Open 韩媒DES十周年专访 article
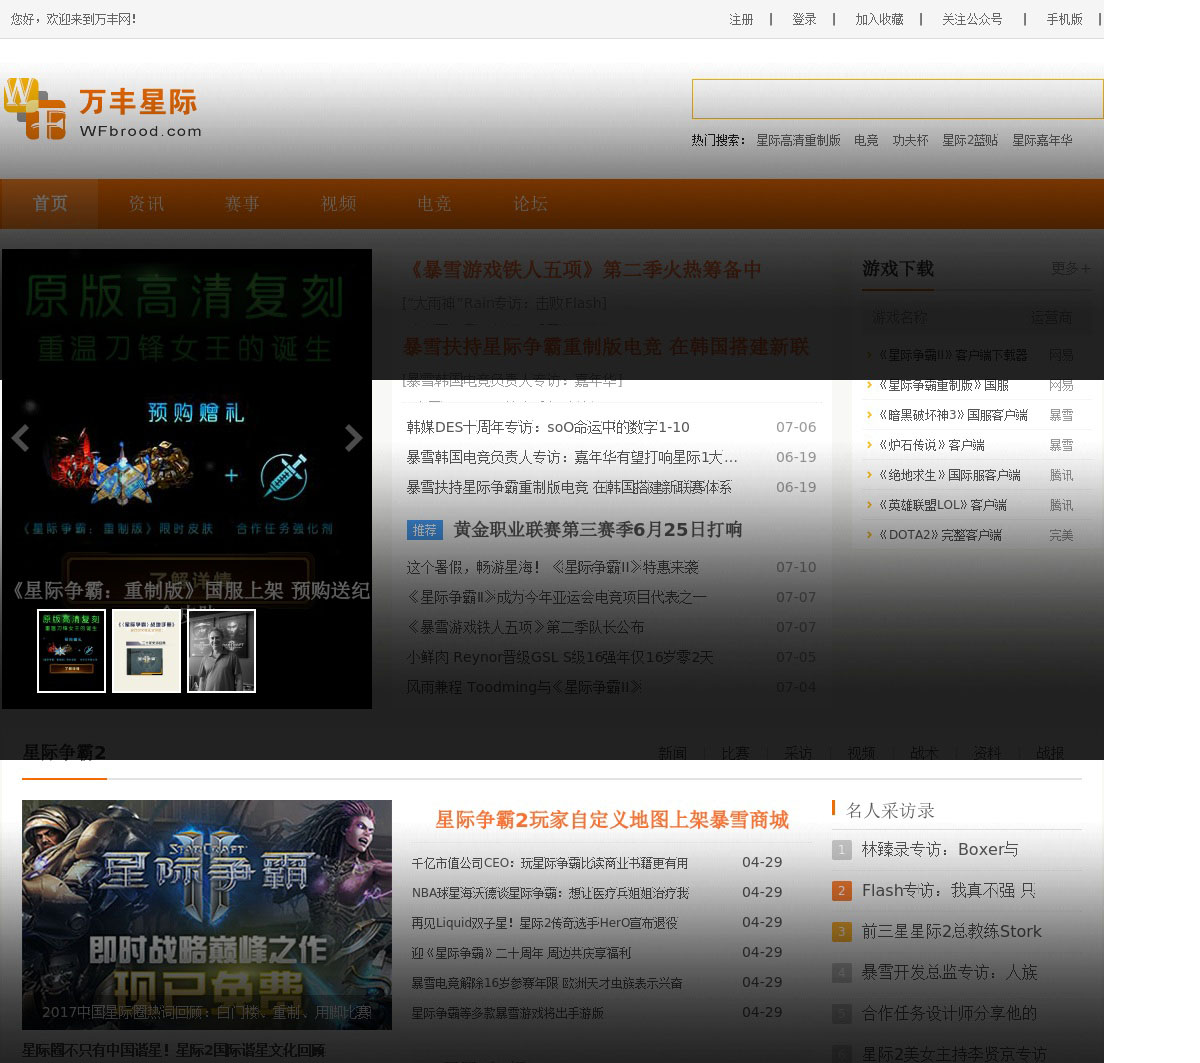This screenshot has height=1063, width=1200. [x=548, y=427]
